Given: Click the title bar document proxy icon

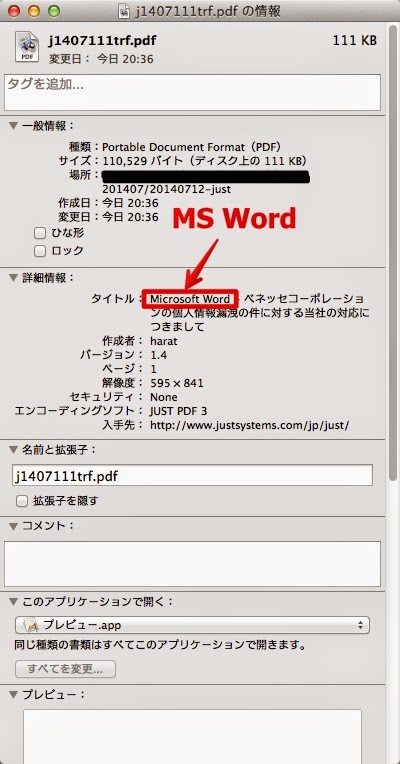Looking at the screenshot, I should (x=125, y=11).
